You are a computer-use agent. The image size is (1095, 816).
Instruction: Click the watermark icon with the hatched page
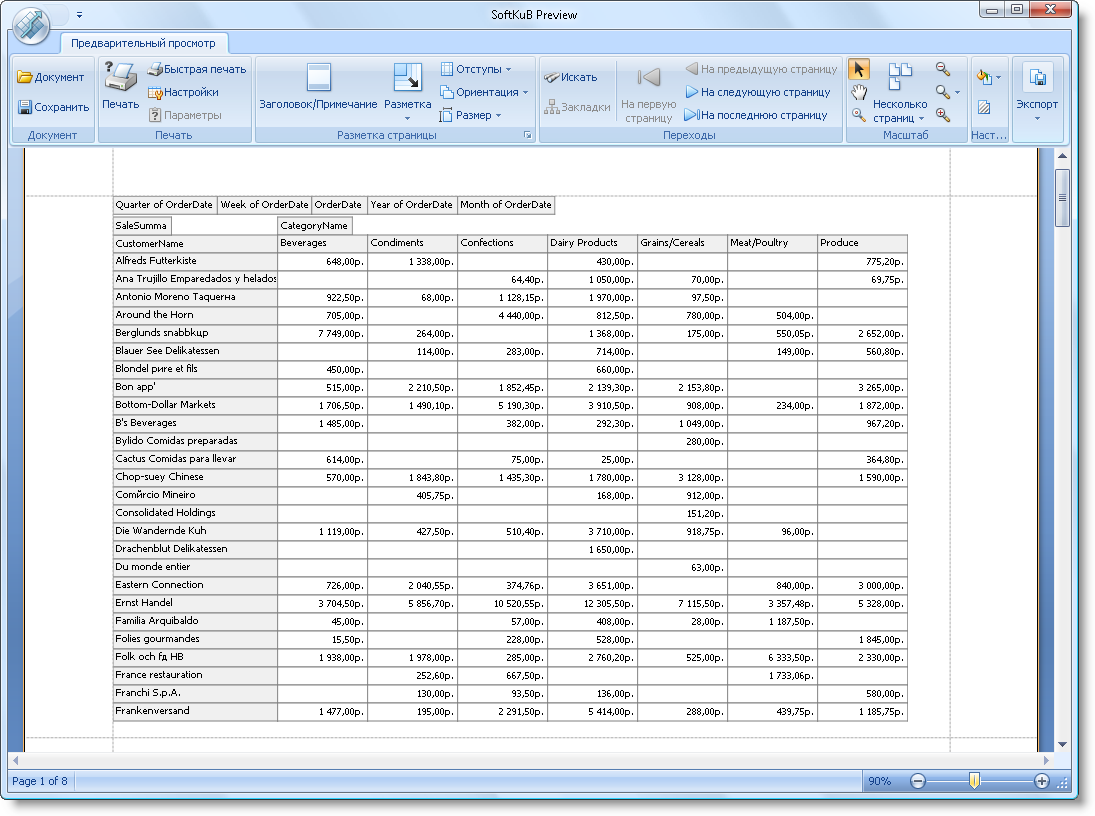pyautogui.click(x=984, y=107)
